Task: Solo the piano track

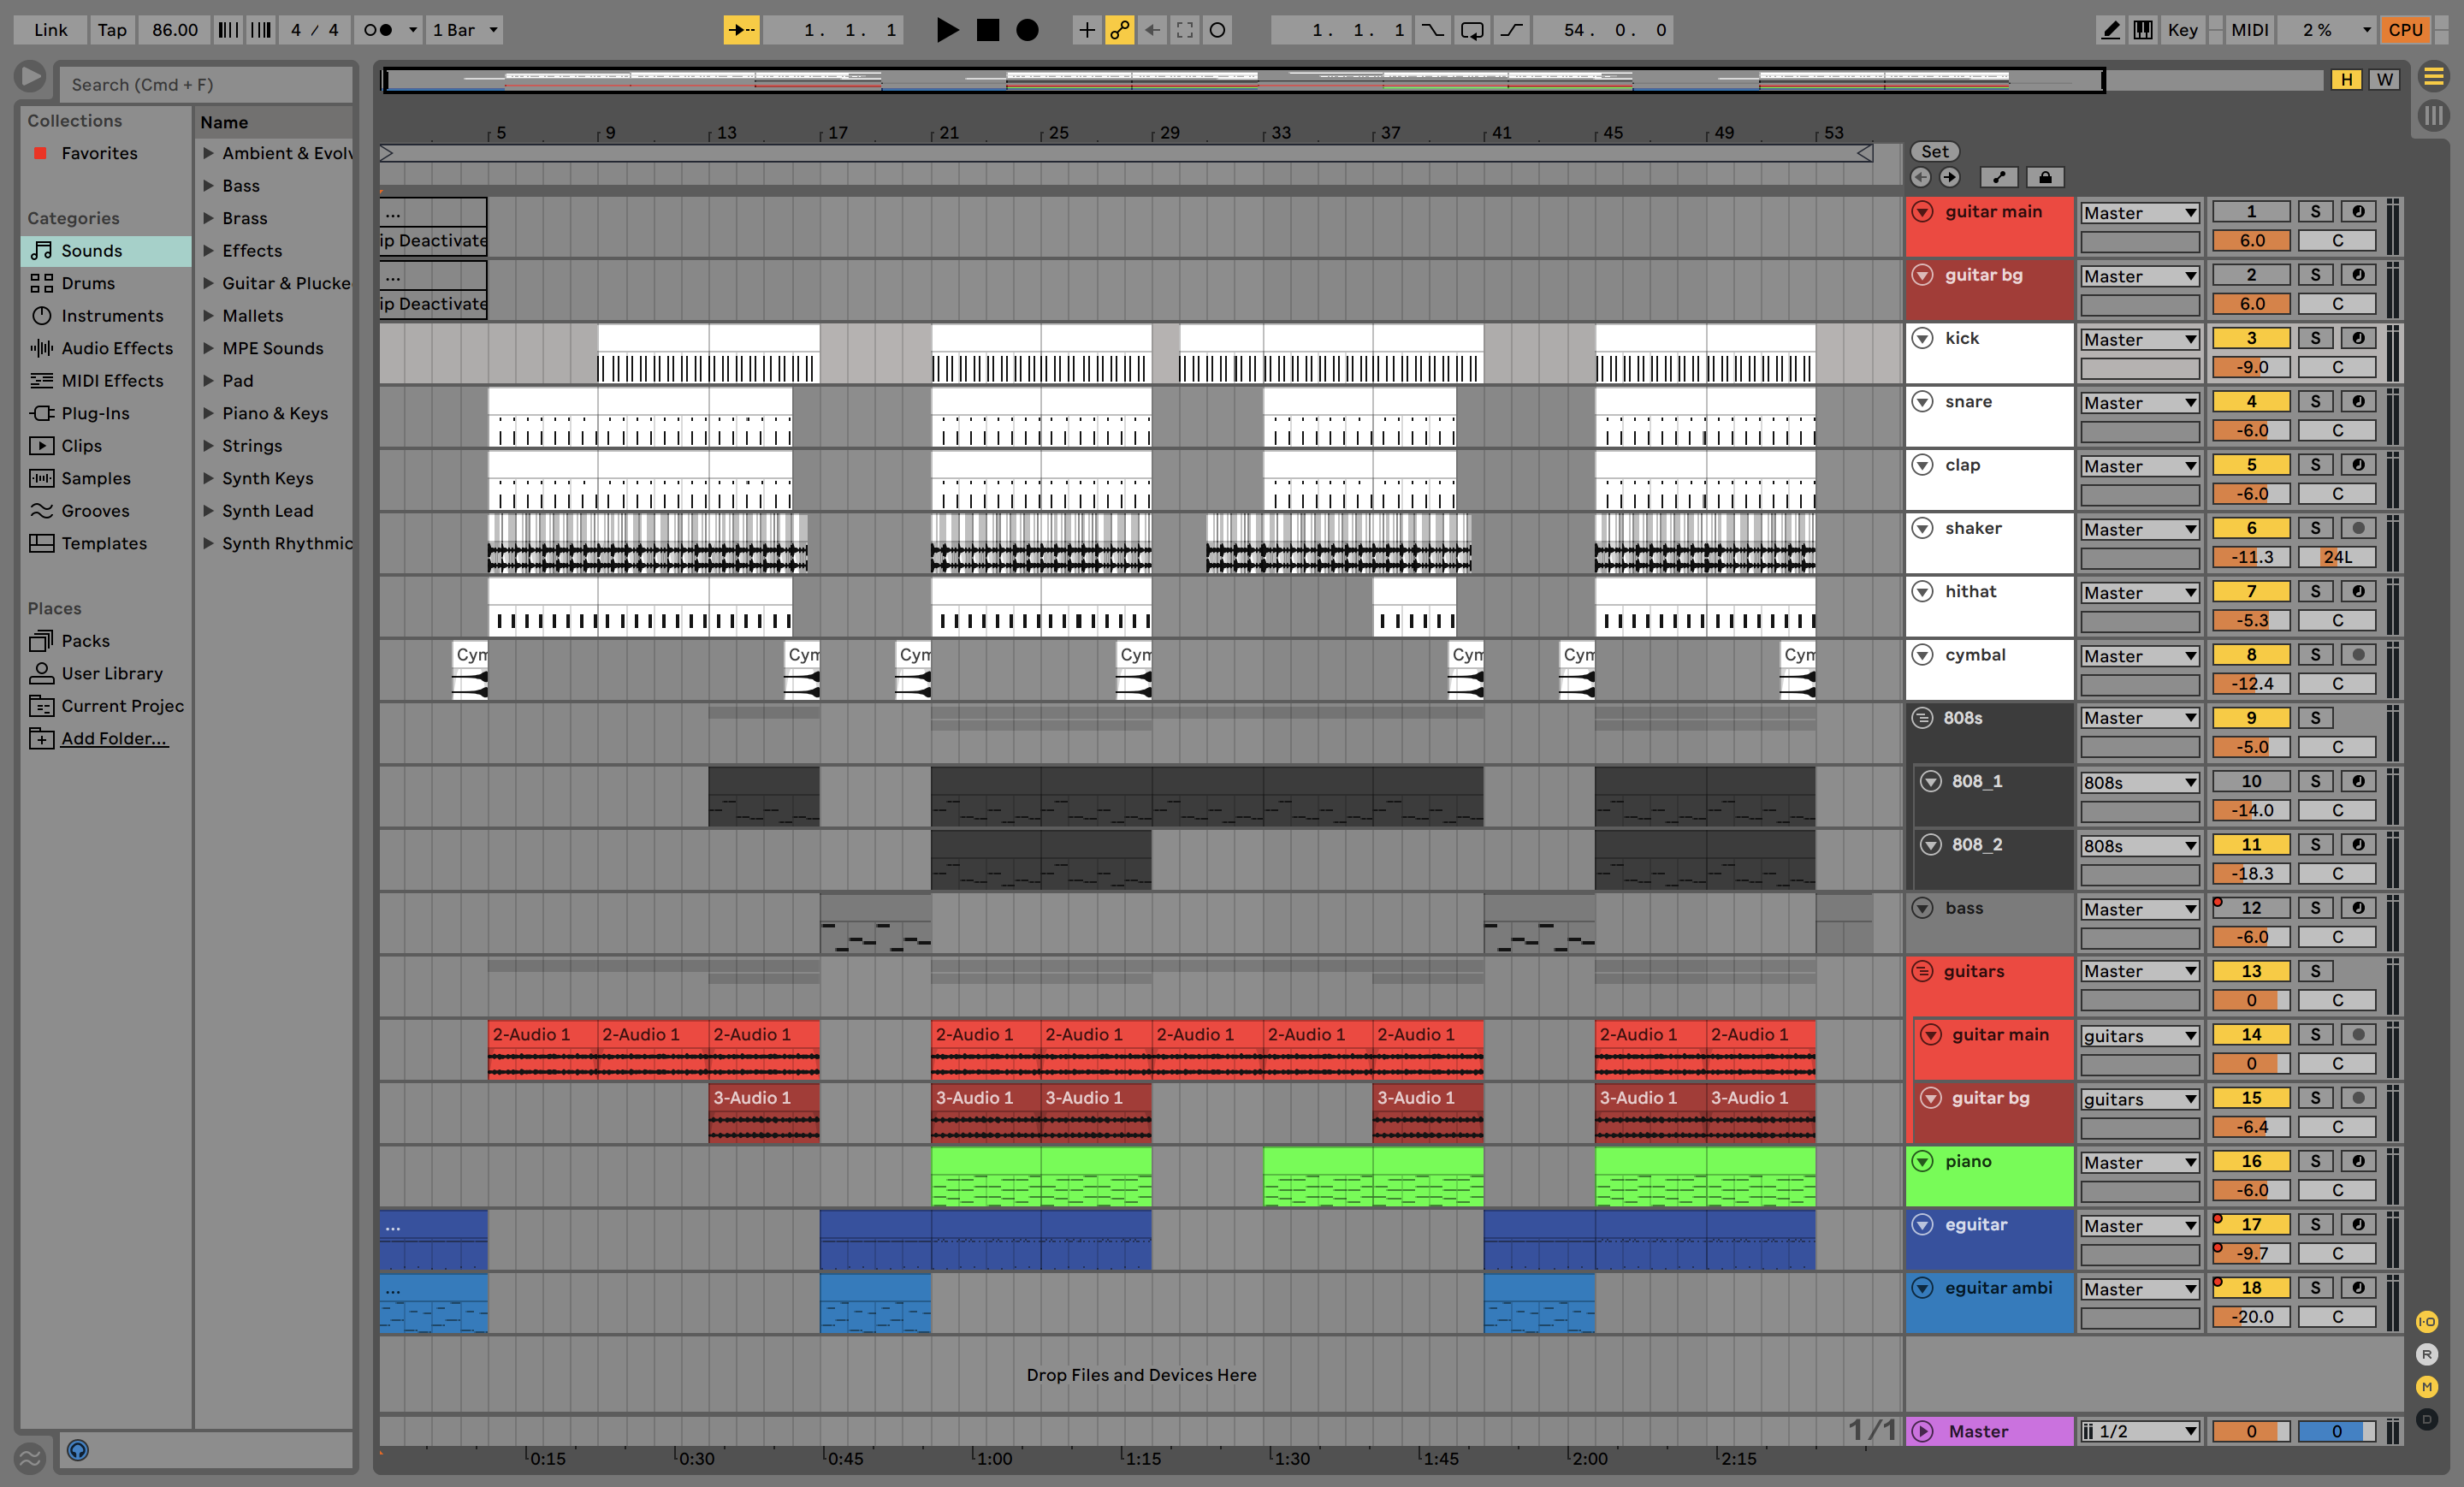Action: [x=2315, y=1161]
